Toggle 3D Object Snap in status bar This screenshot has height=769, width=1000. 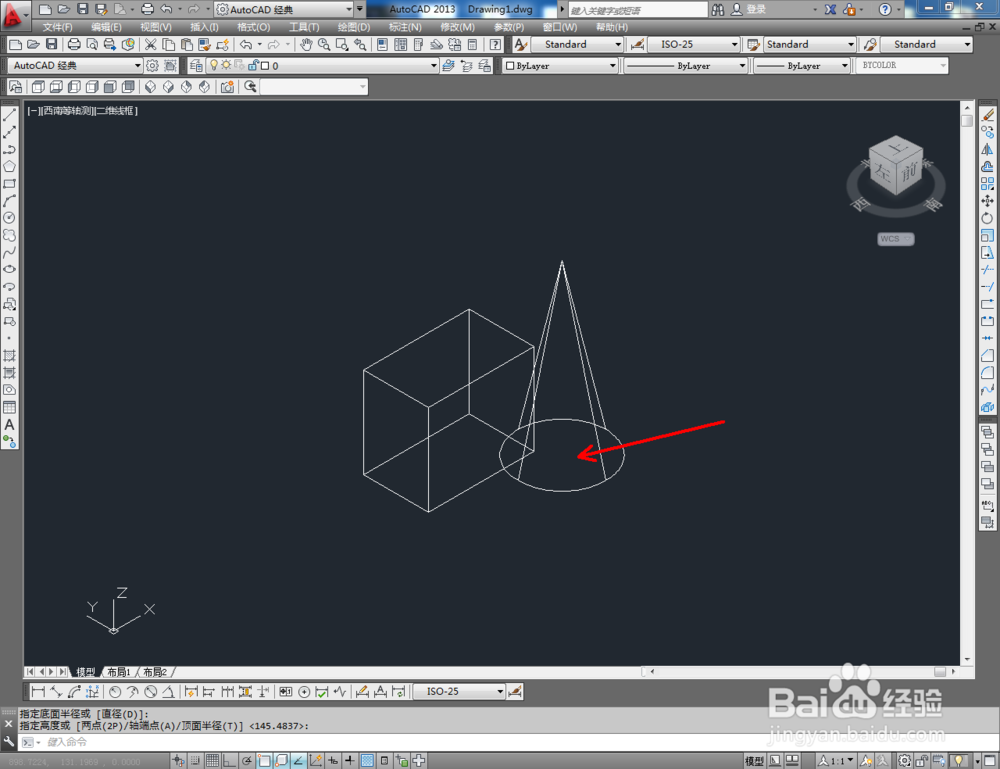(281, 761)
